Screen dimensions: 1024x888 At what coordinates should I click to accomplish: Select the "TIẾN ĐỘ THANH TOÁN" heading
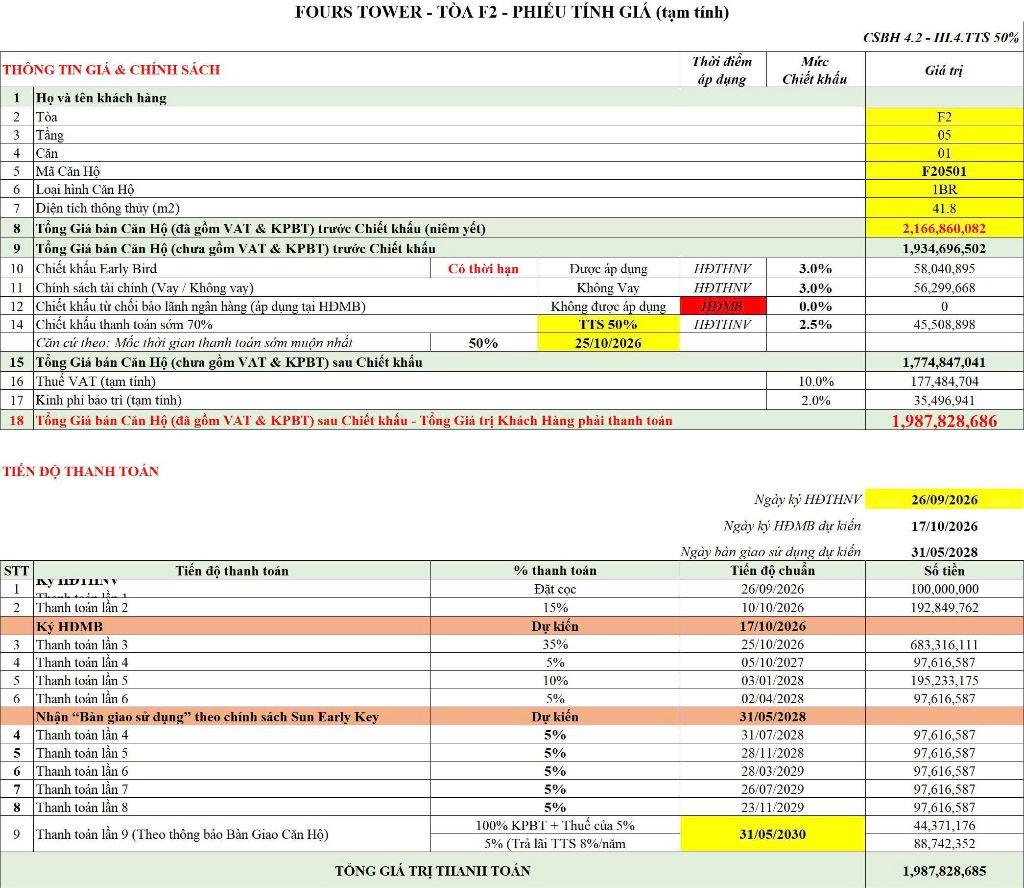[x=81, y=471]
